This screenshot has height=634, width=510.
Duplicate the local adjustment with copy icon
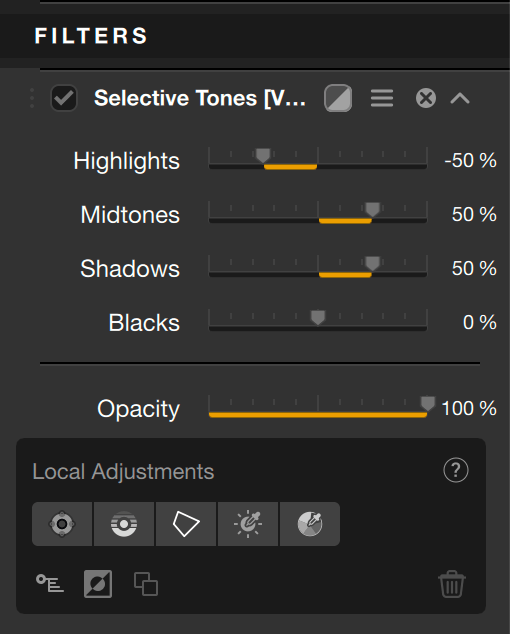[x=146, y=584]
